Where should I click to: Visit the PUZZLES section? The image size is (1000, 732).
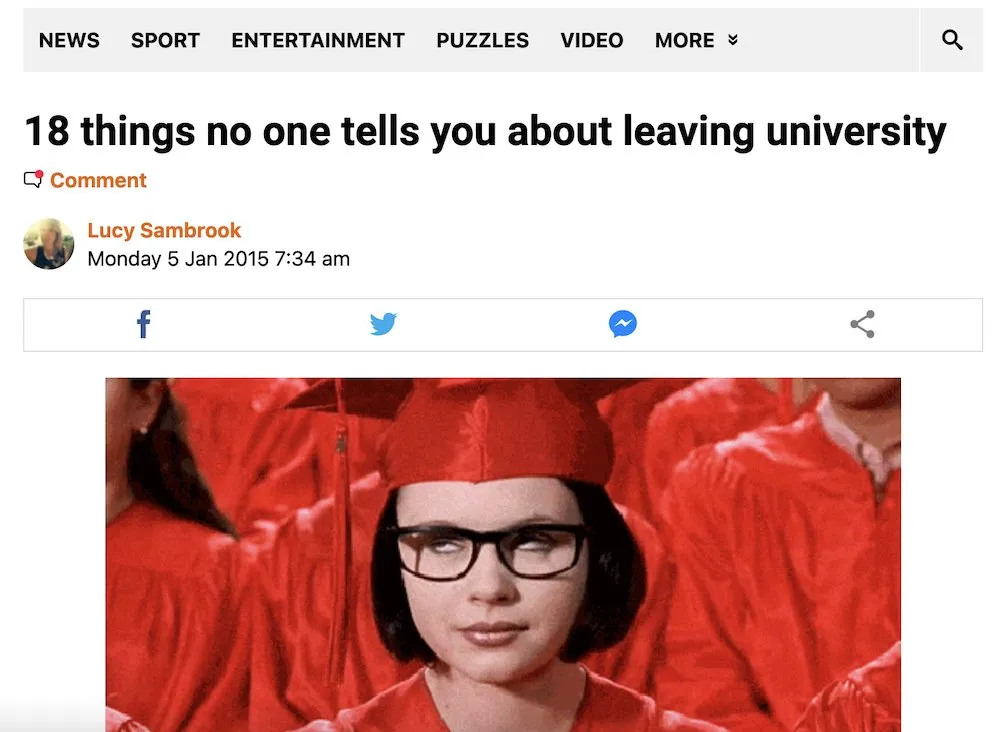point(482,40)
